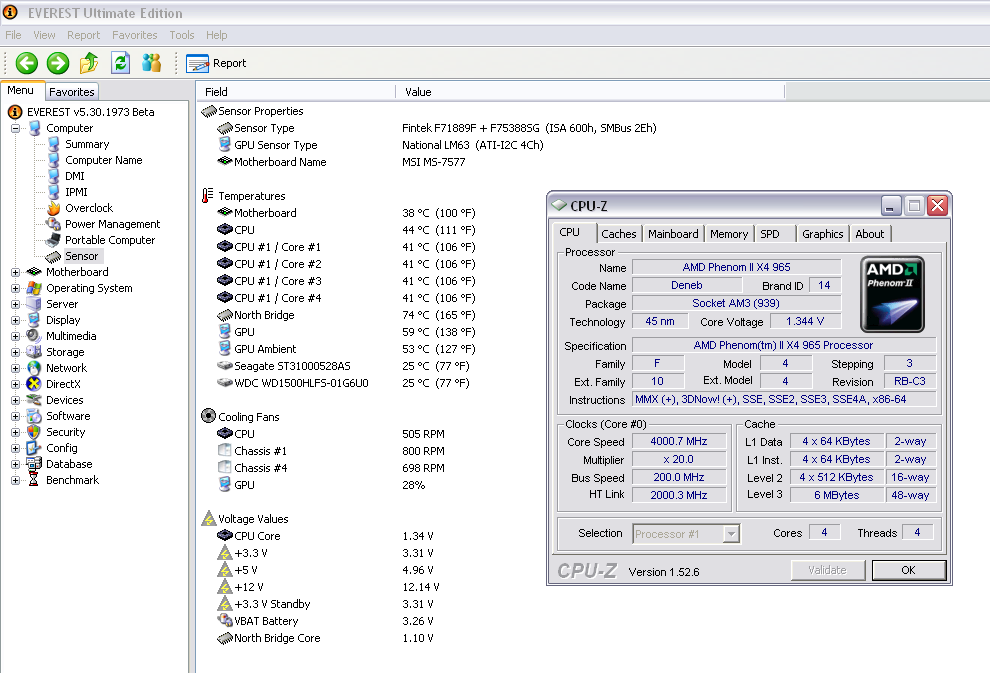Switch to the Graphics tab in CPU-Z
Image resolution: width=990 pixels, height=673 pixels.
point(823,234)
